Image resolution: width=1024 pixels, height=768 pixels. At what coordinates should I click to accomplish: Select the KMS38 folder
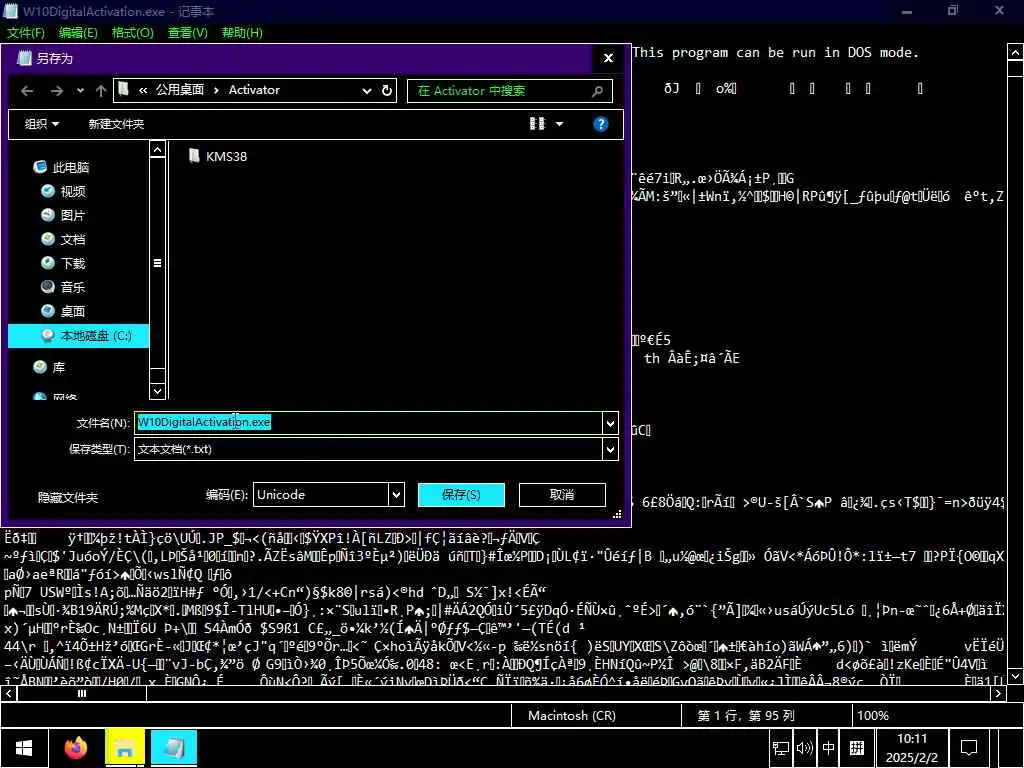[217, 156]
